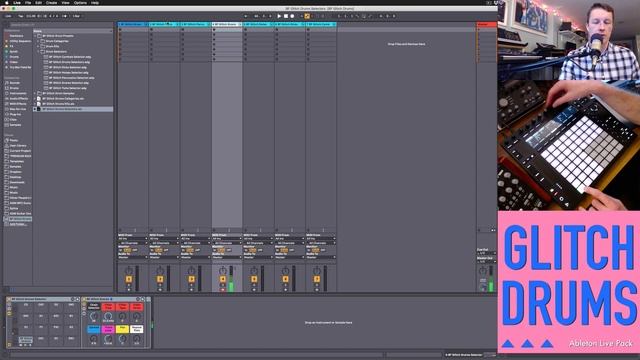Open the Options menu
The height and width of the screenshot is (360, 640).
point(80,2)
